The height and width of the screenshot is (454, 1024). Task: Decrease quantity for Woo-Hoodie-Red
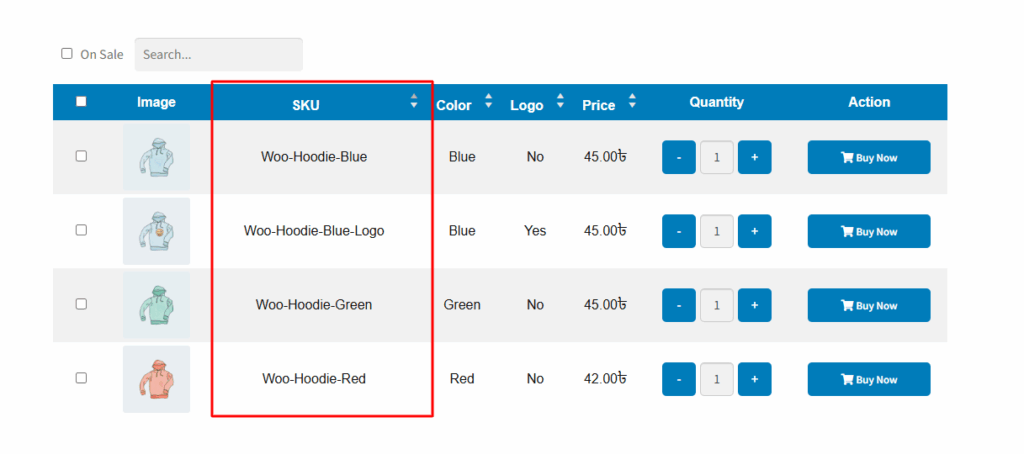(x=679, y=379)
